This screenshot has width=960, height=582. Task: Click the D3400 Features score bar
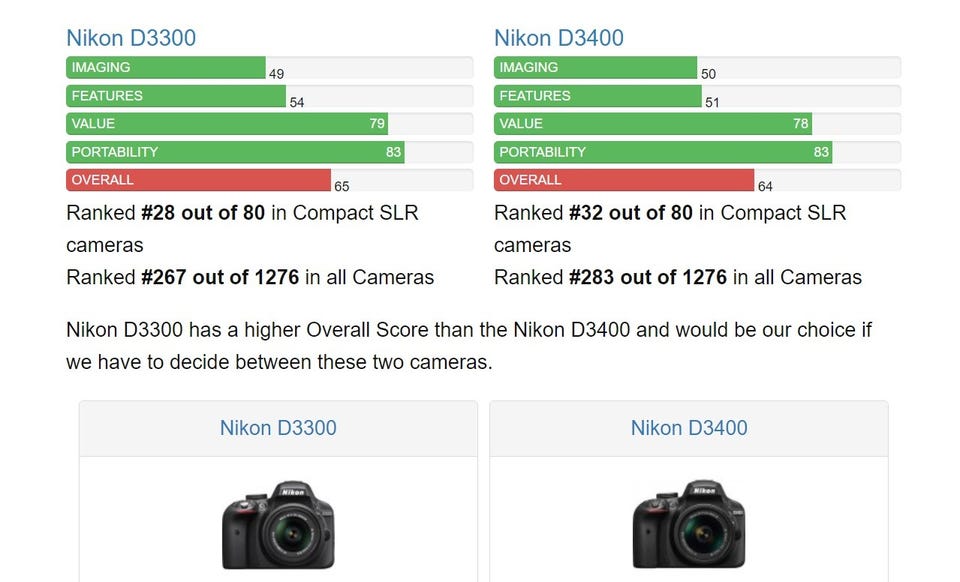598,95
